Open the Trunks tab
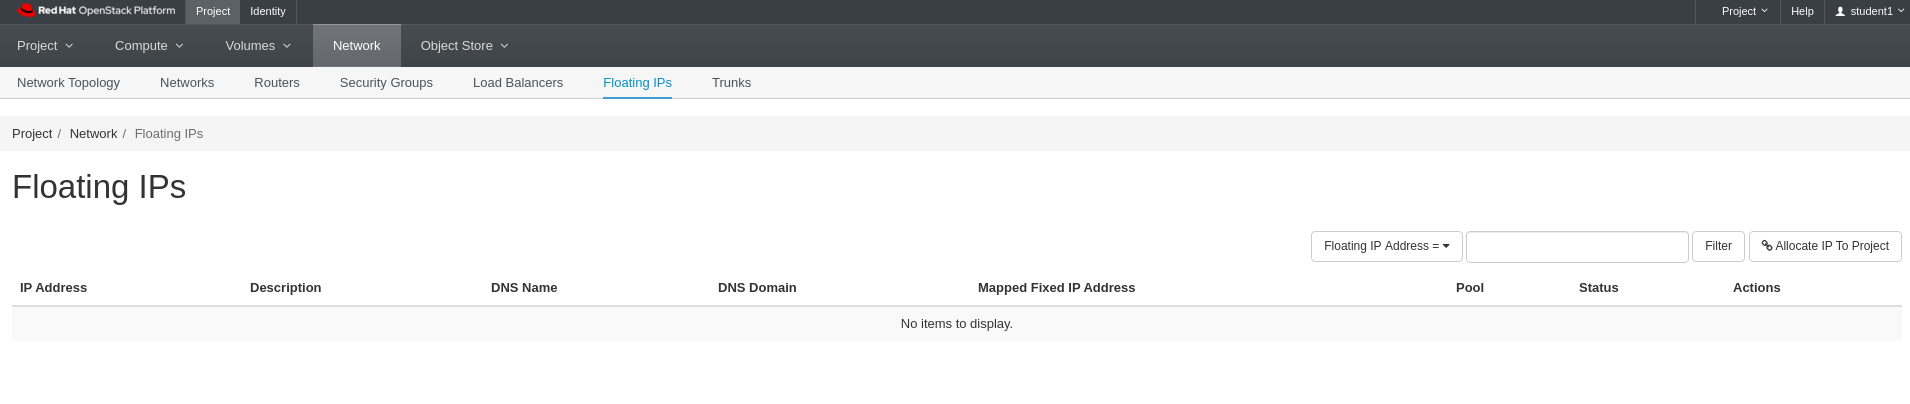The height and width of the screenshot is (404, 1910). pos(731,83)
